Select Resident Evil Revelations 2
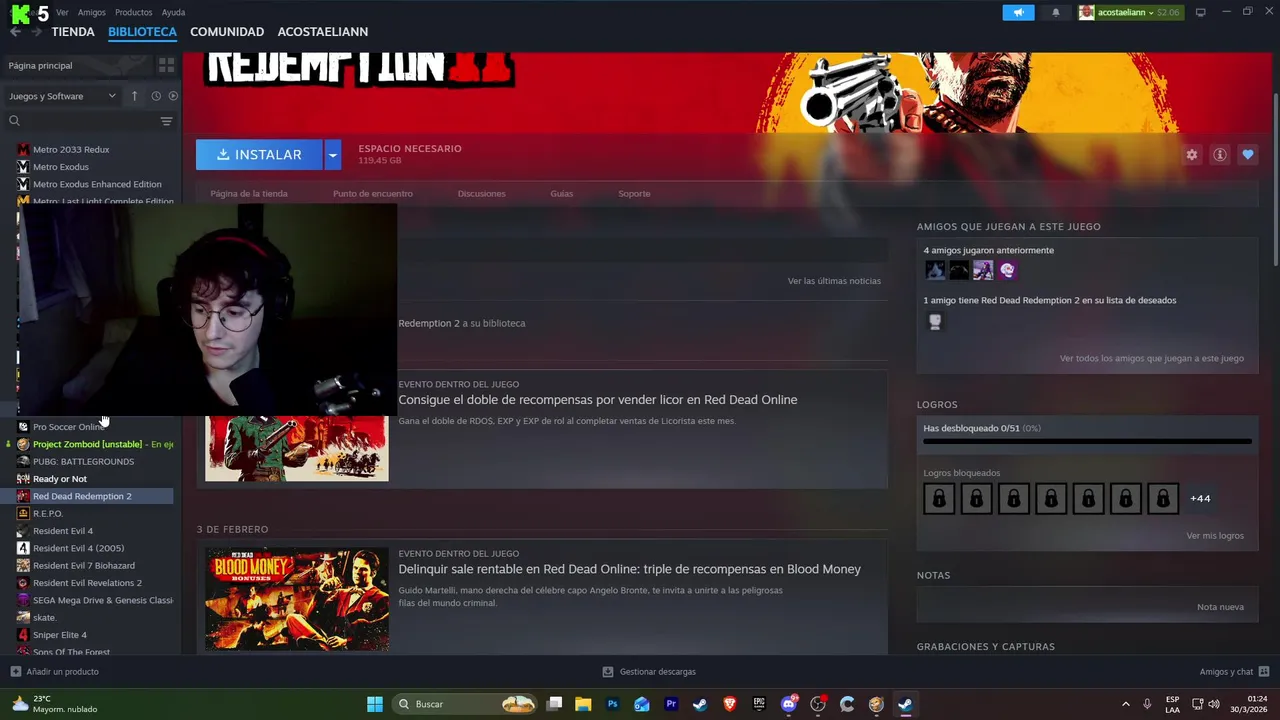The image size is (1280, 720). tap(87, 583)
